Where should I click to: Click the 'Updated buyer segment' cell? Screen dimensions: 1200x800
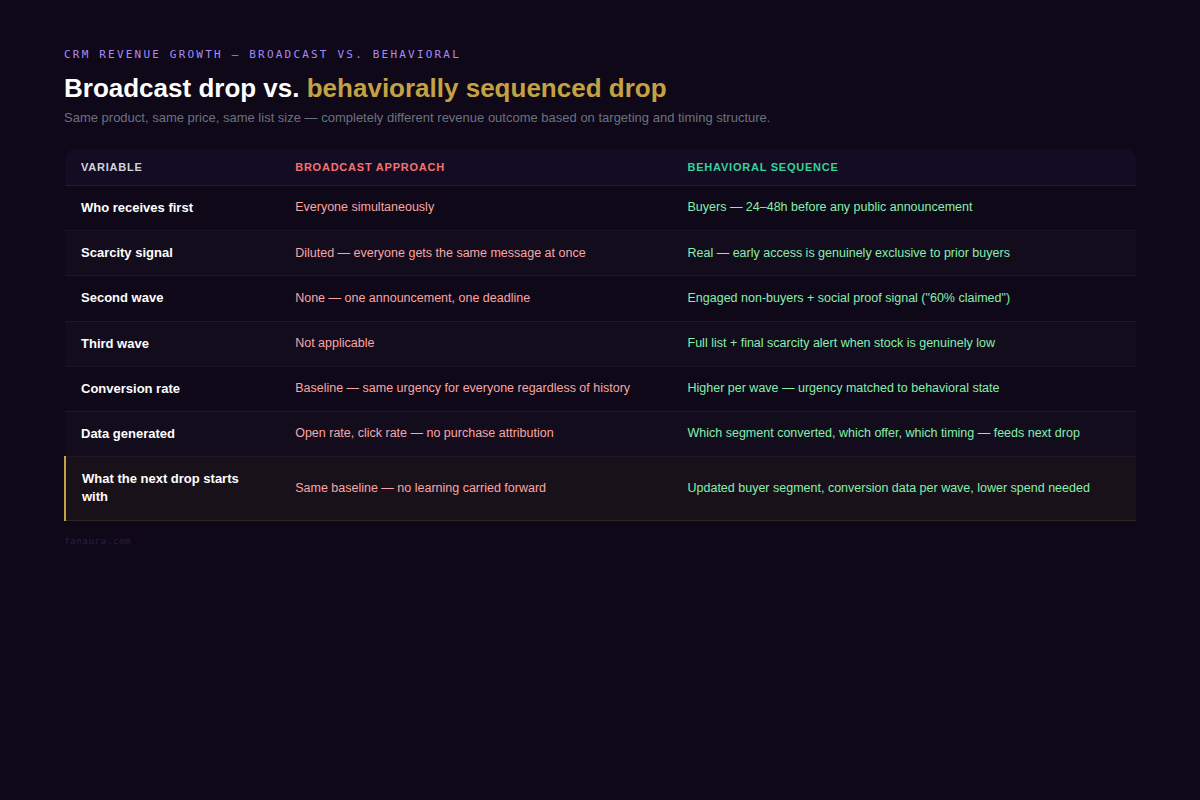[889, 488]
